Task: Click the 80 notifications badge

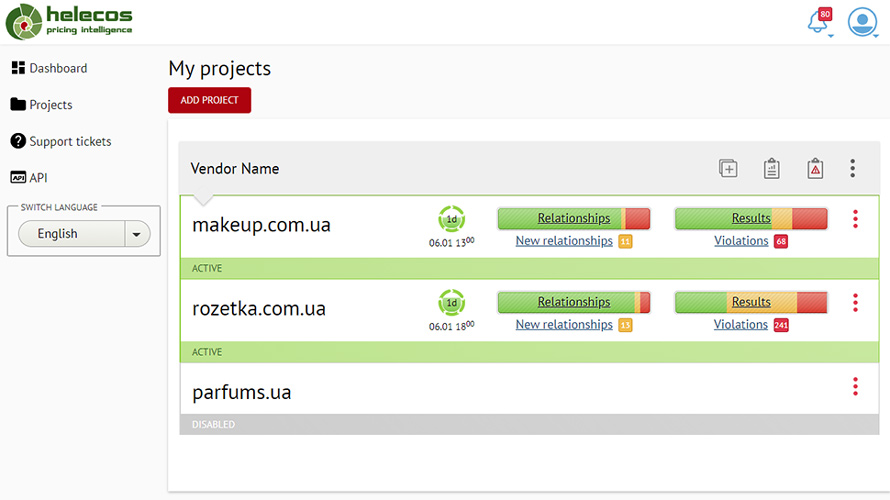Action: pos(825,14)
